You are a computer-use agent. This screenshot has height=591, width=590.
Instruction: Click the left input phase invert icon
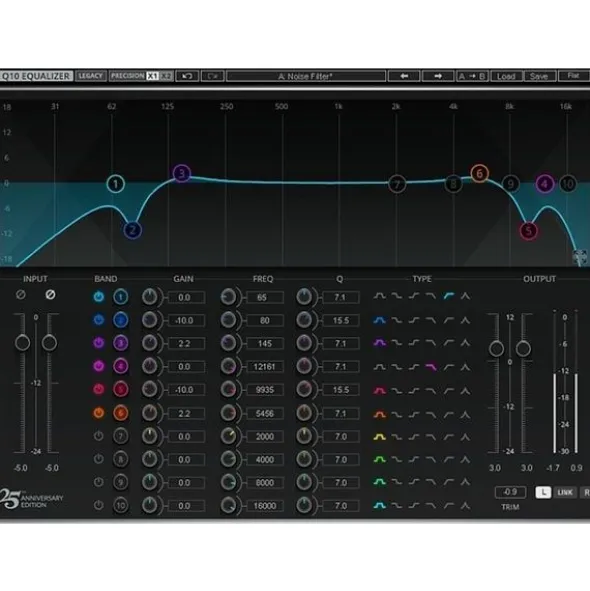[x=21, y=295]
